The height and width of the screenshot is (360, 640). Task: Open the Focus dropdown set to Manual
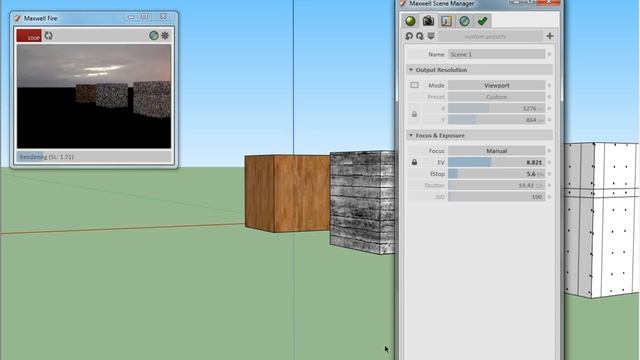coord(496,151)
